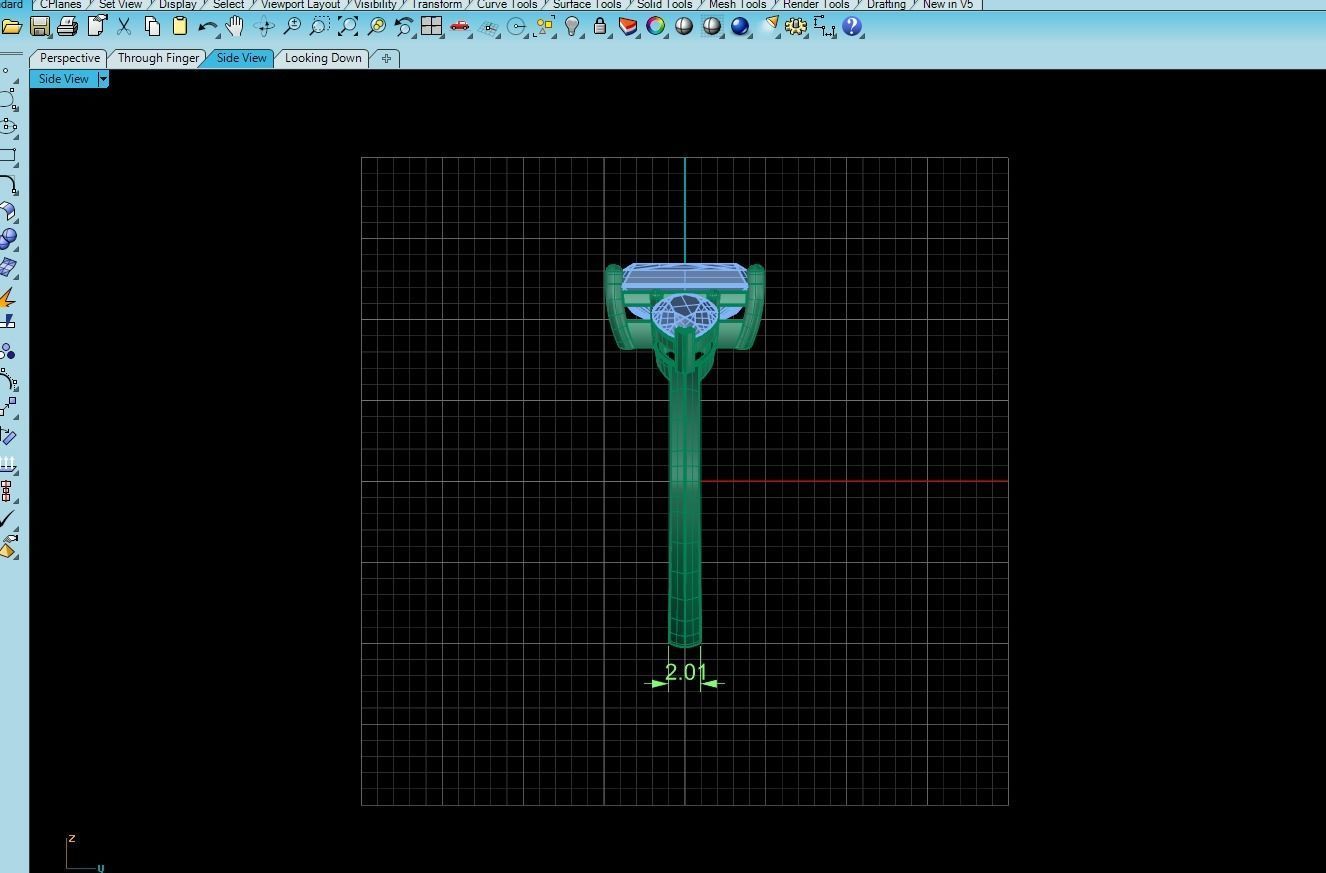Open the CPlanes toolbar tab
This screenshot has height=873, width=1326.
60,4
